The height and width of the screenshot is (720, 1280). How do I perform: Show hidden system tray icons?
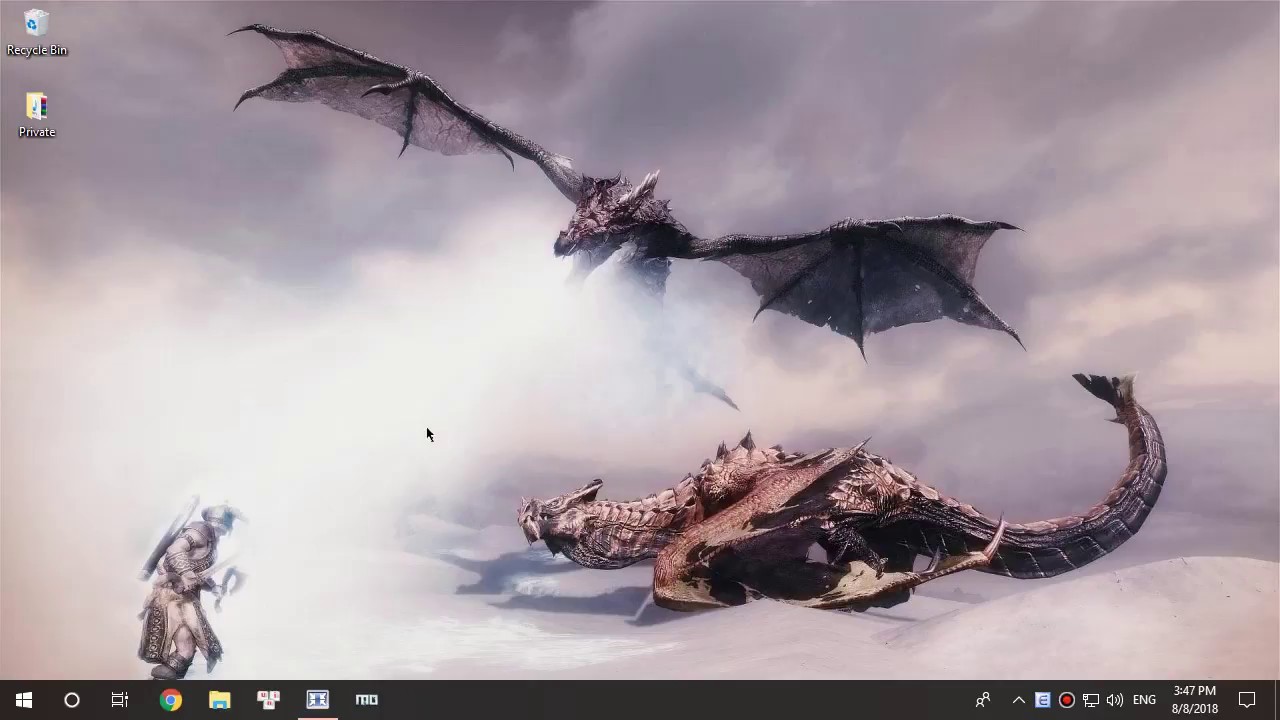click(x=1018, y=700)
